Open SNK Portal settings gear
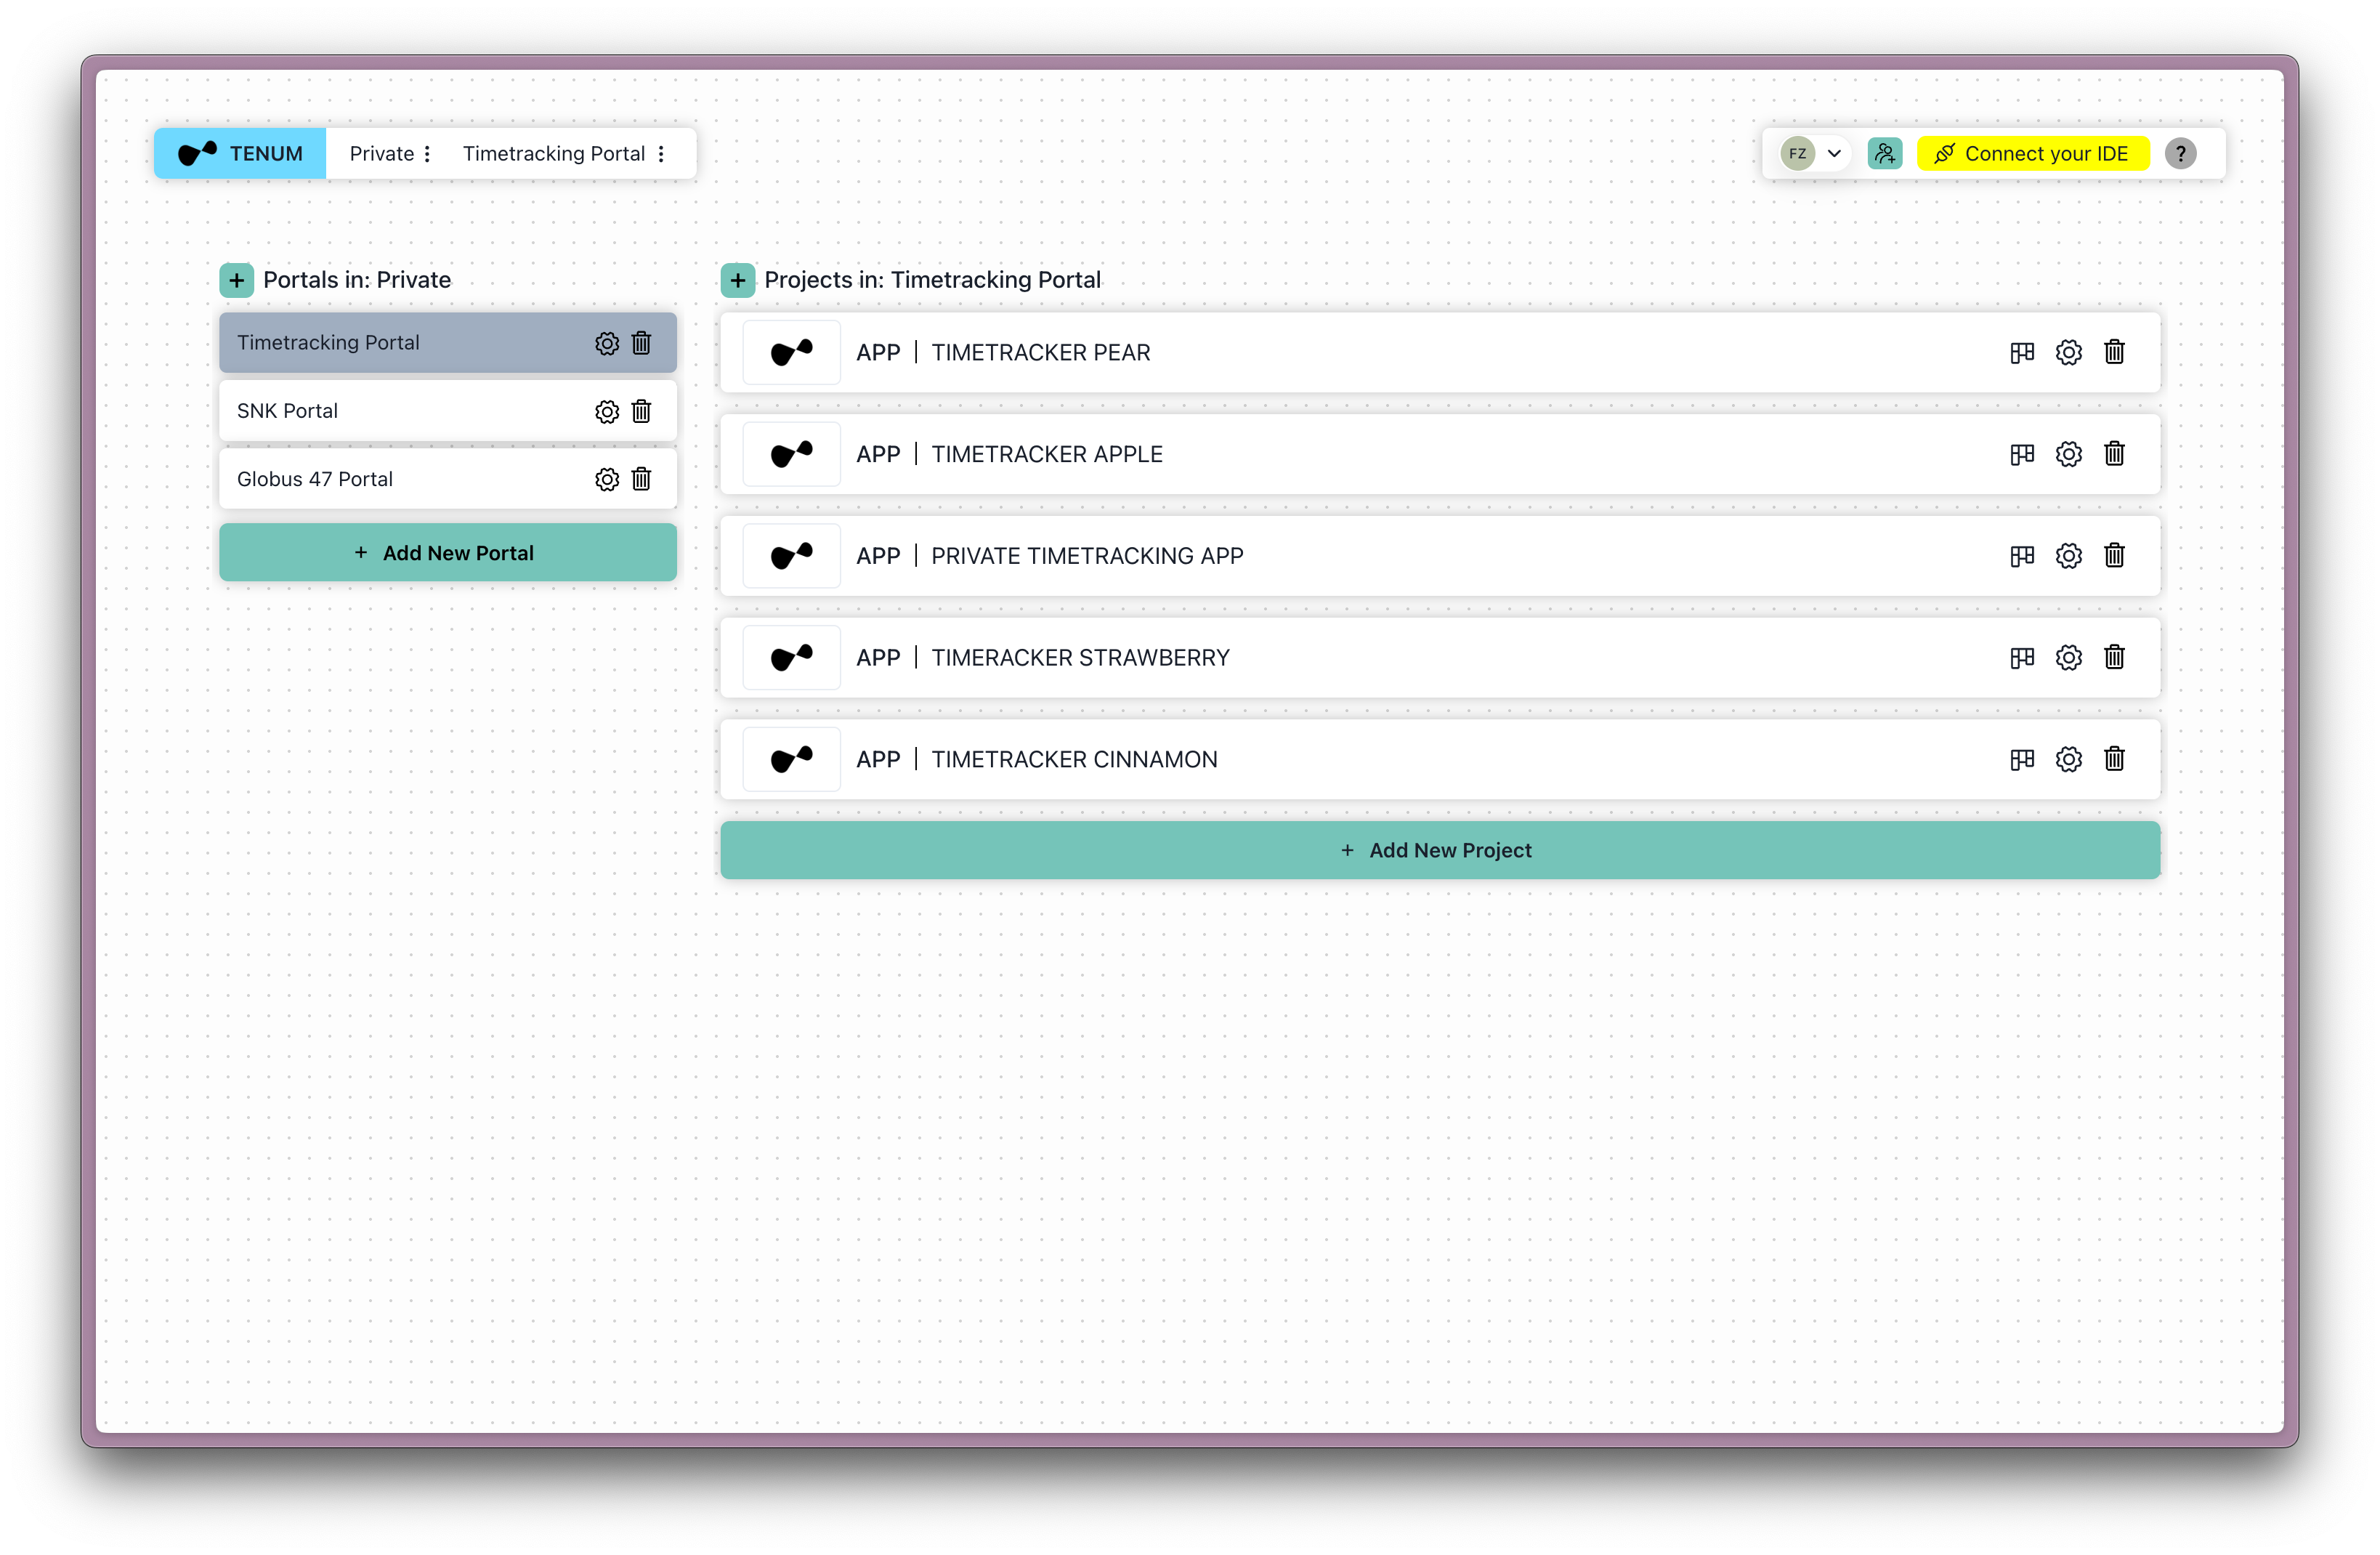Screen dimensions: 2380x1555 tap(606, 412)
